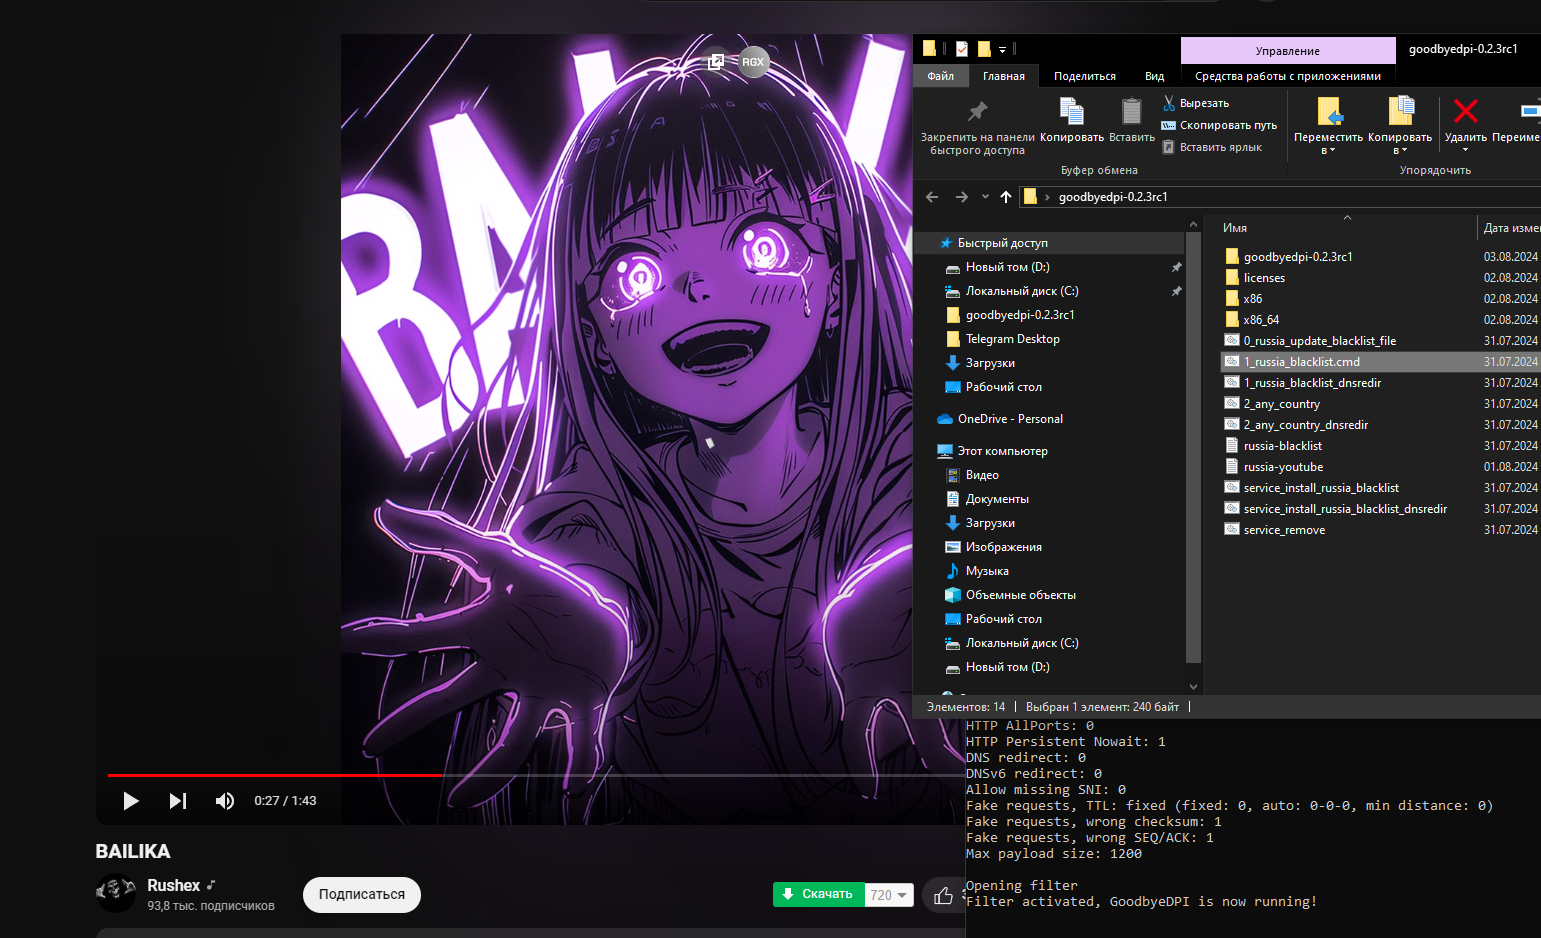Sort by Дата изменения column header
1541x938 pixels.
[x=1511, y=228]
